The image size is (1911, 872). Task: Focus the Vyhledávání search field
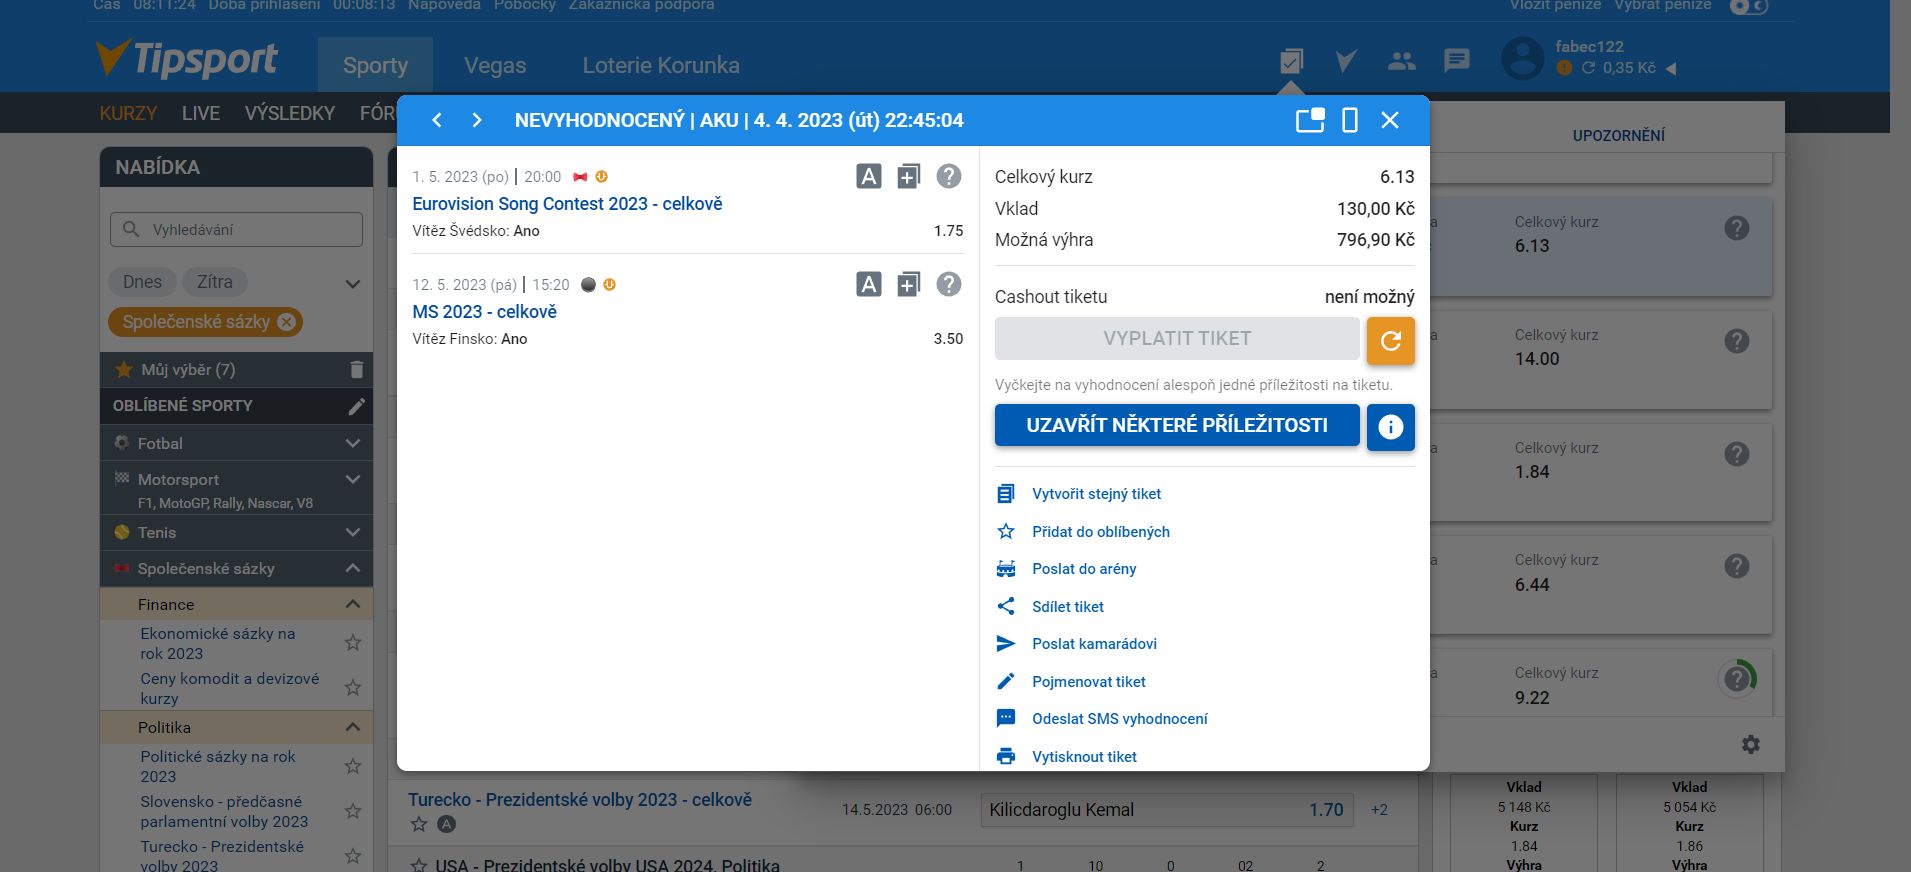click(236, 229)
